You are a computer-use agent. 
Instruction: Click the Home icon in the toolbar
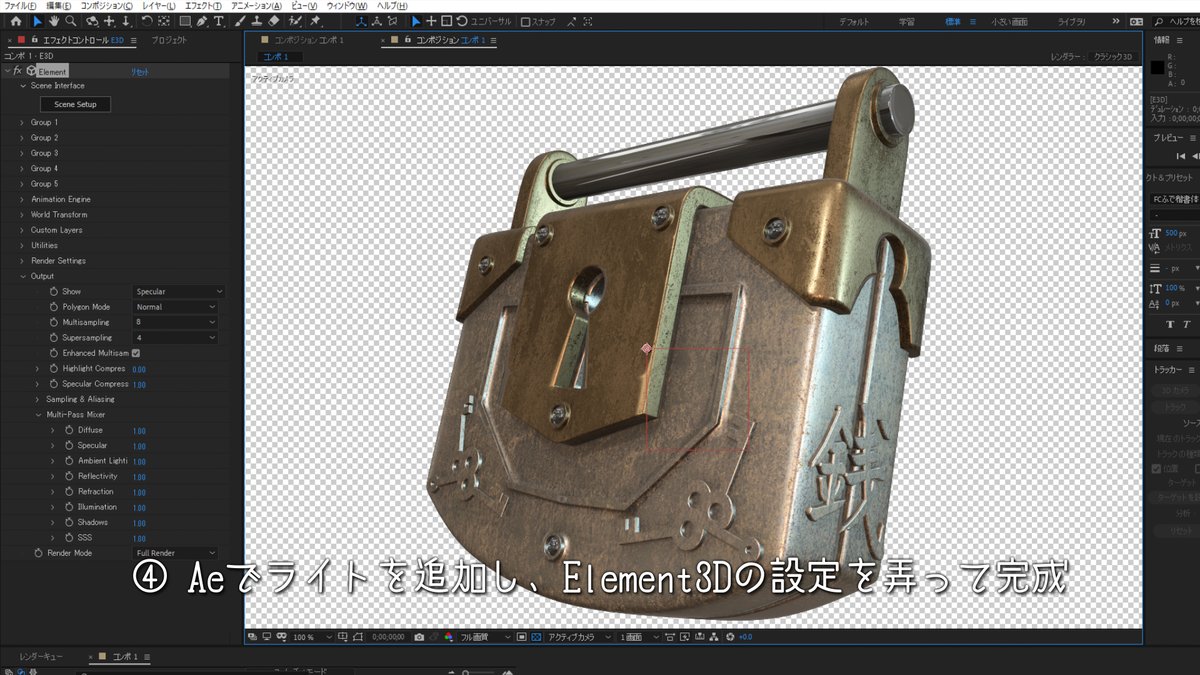16,20
